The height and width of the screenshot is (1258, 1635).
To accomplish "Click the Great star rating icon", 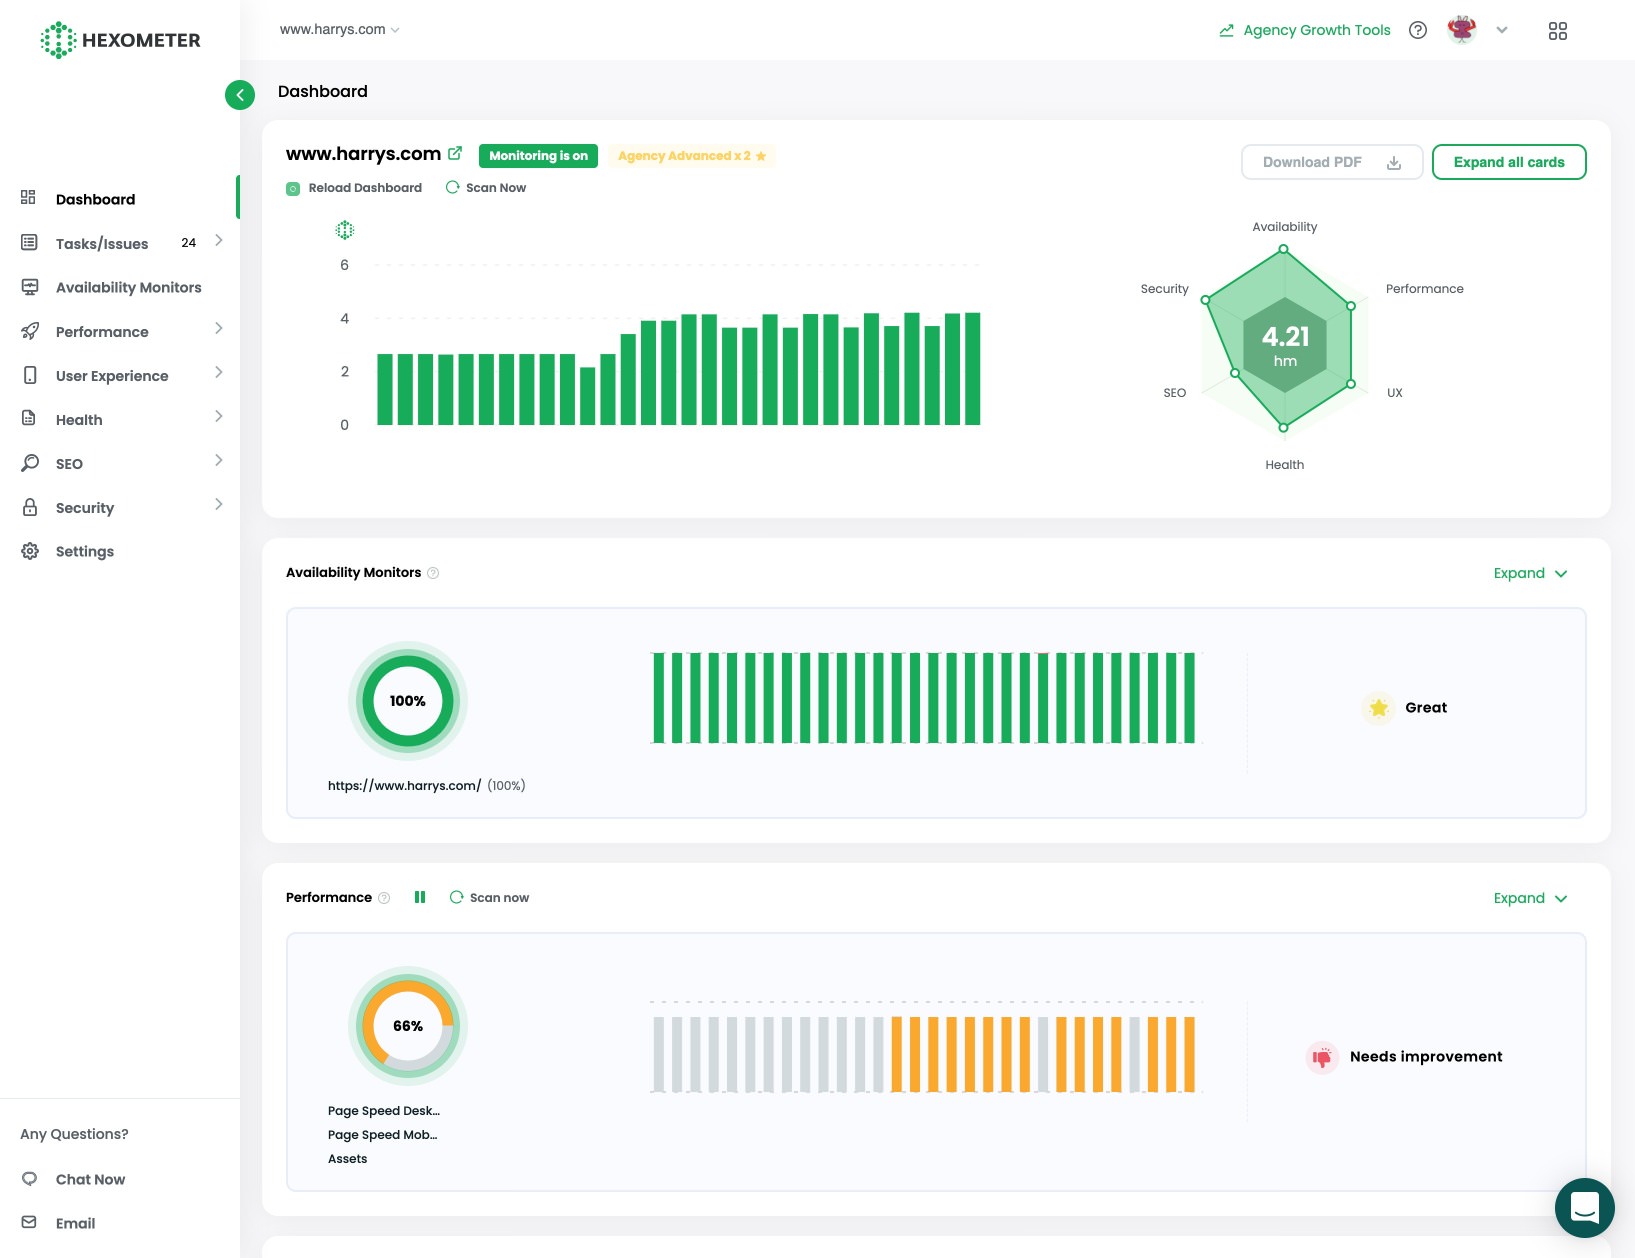I will tap(1379, 708).
